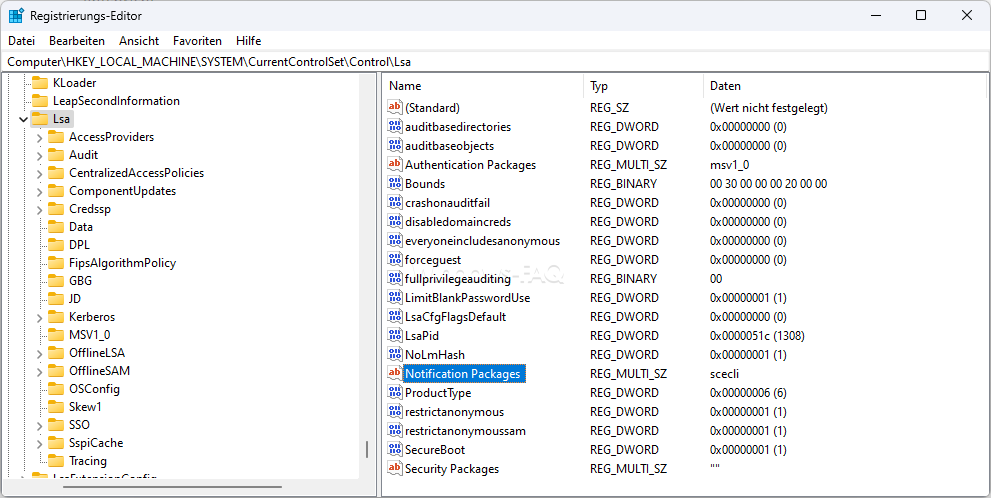Select the DPL key in the tree
This screenshot has height=498, width=991.
pyautogui.click(x=80, y=245)
